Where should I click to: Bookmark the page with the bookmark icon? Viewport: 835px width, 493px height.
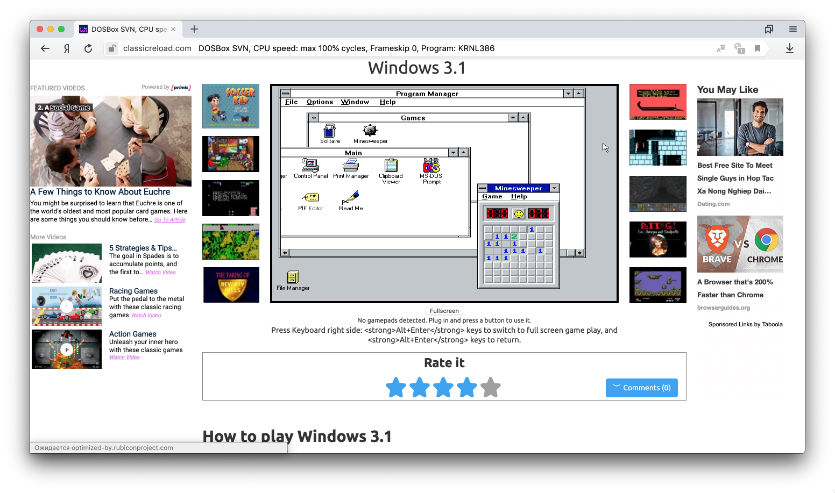coord(757,48)
